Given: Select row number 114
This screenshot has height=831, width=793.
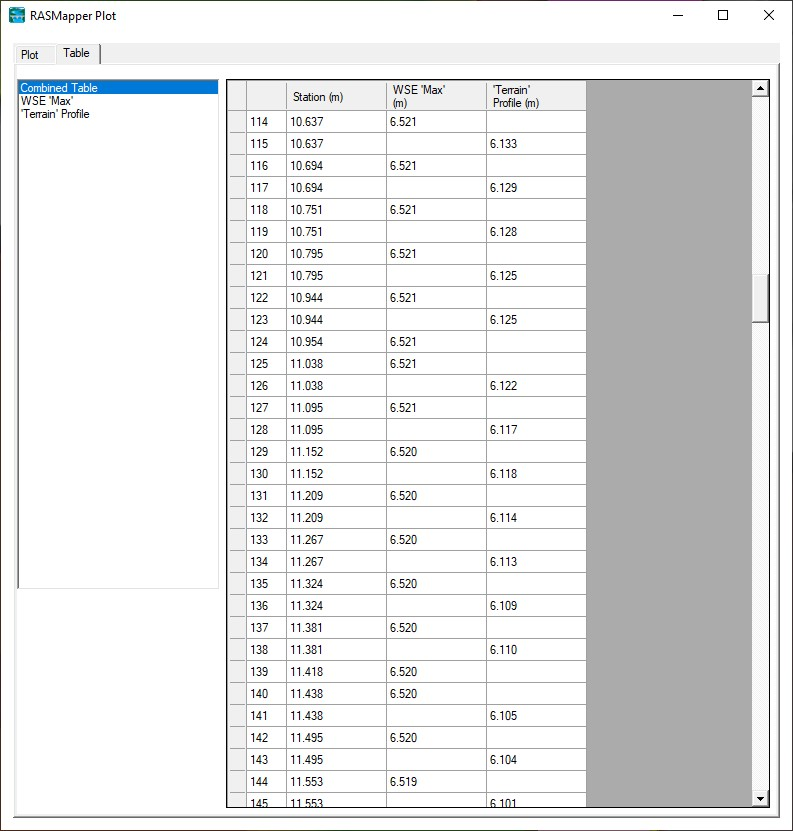Looking at the screenshot, I should coord(266,122).
